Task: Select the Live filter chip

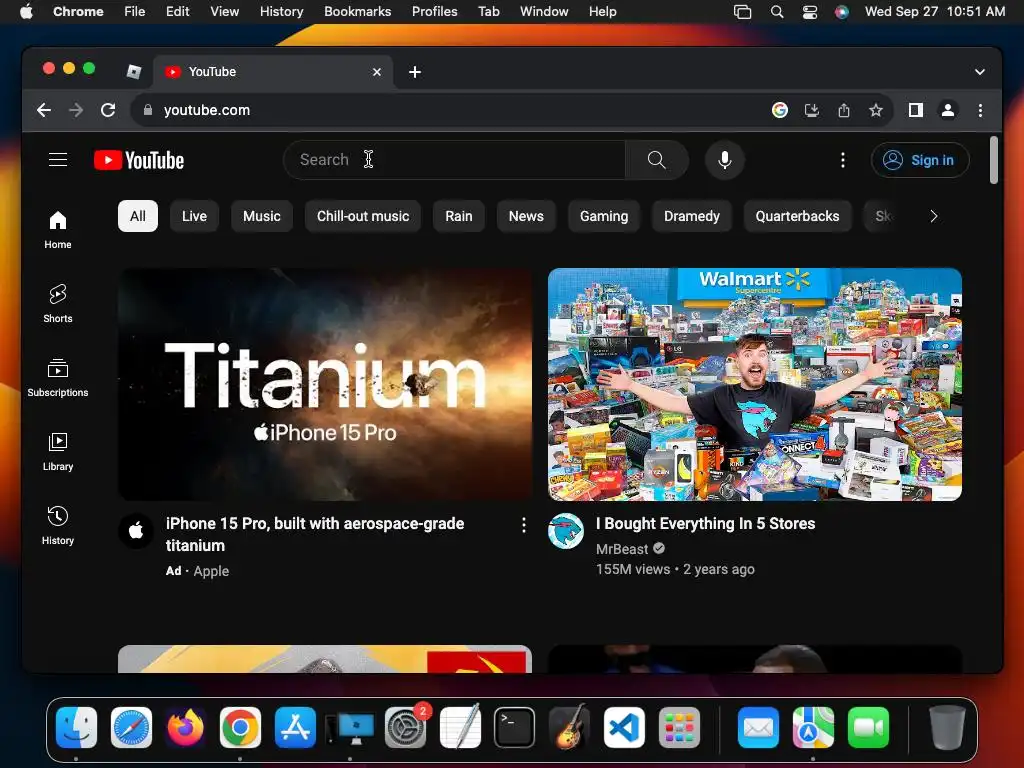Action: click(194, 216)
